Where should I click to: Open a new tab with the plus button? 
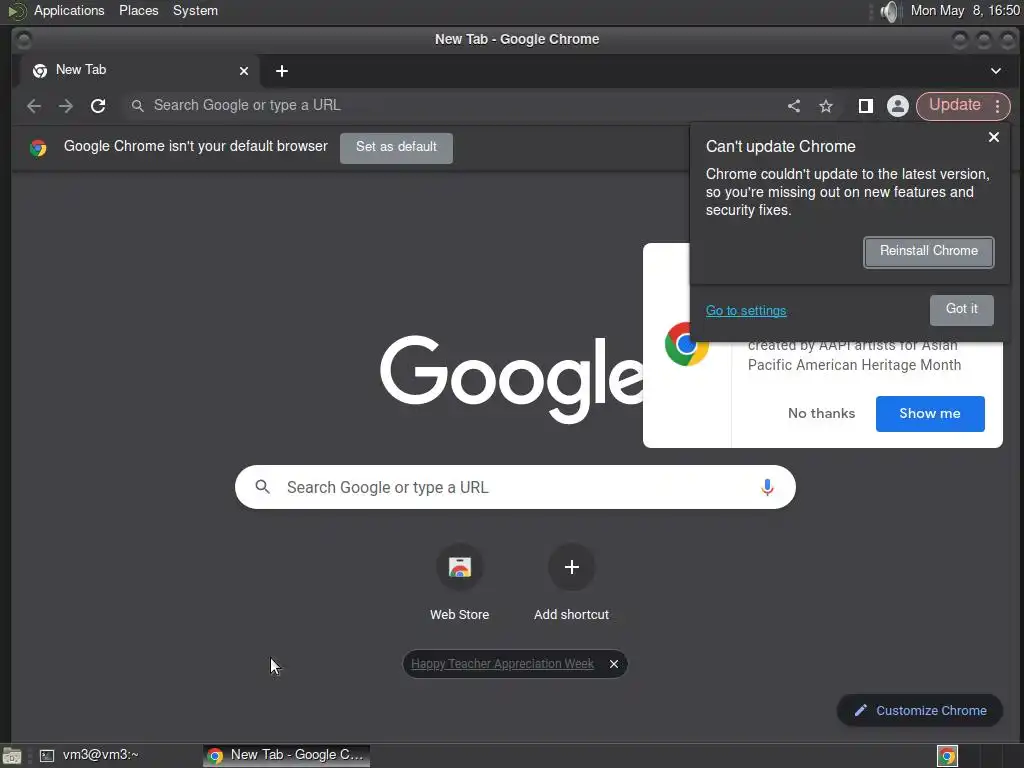281,71
